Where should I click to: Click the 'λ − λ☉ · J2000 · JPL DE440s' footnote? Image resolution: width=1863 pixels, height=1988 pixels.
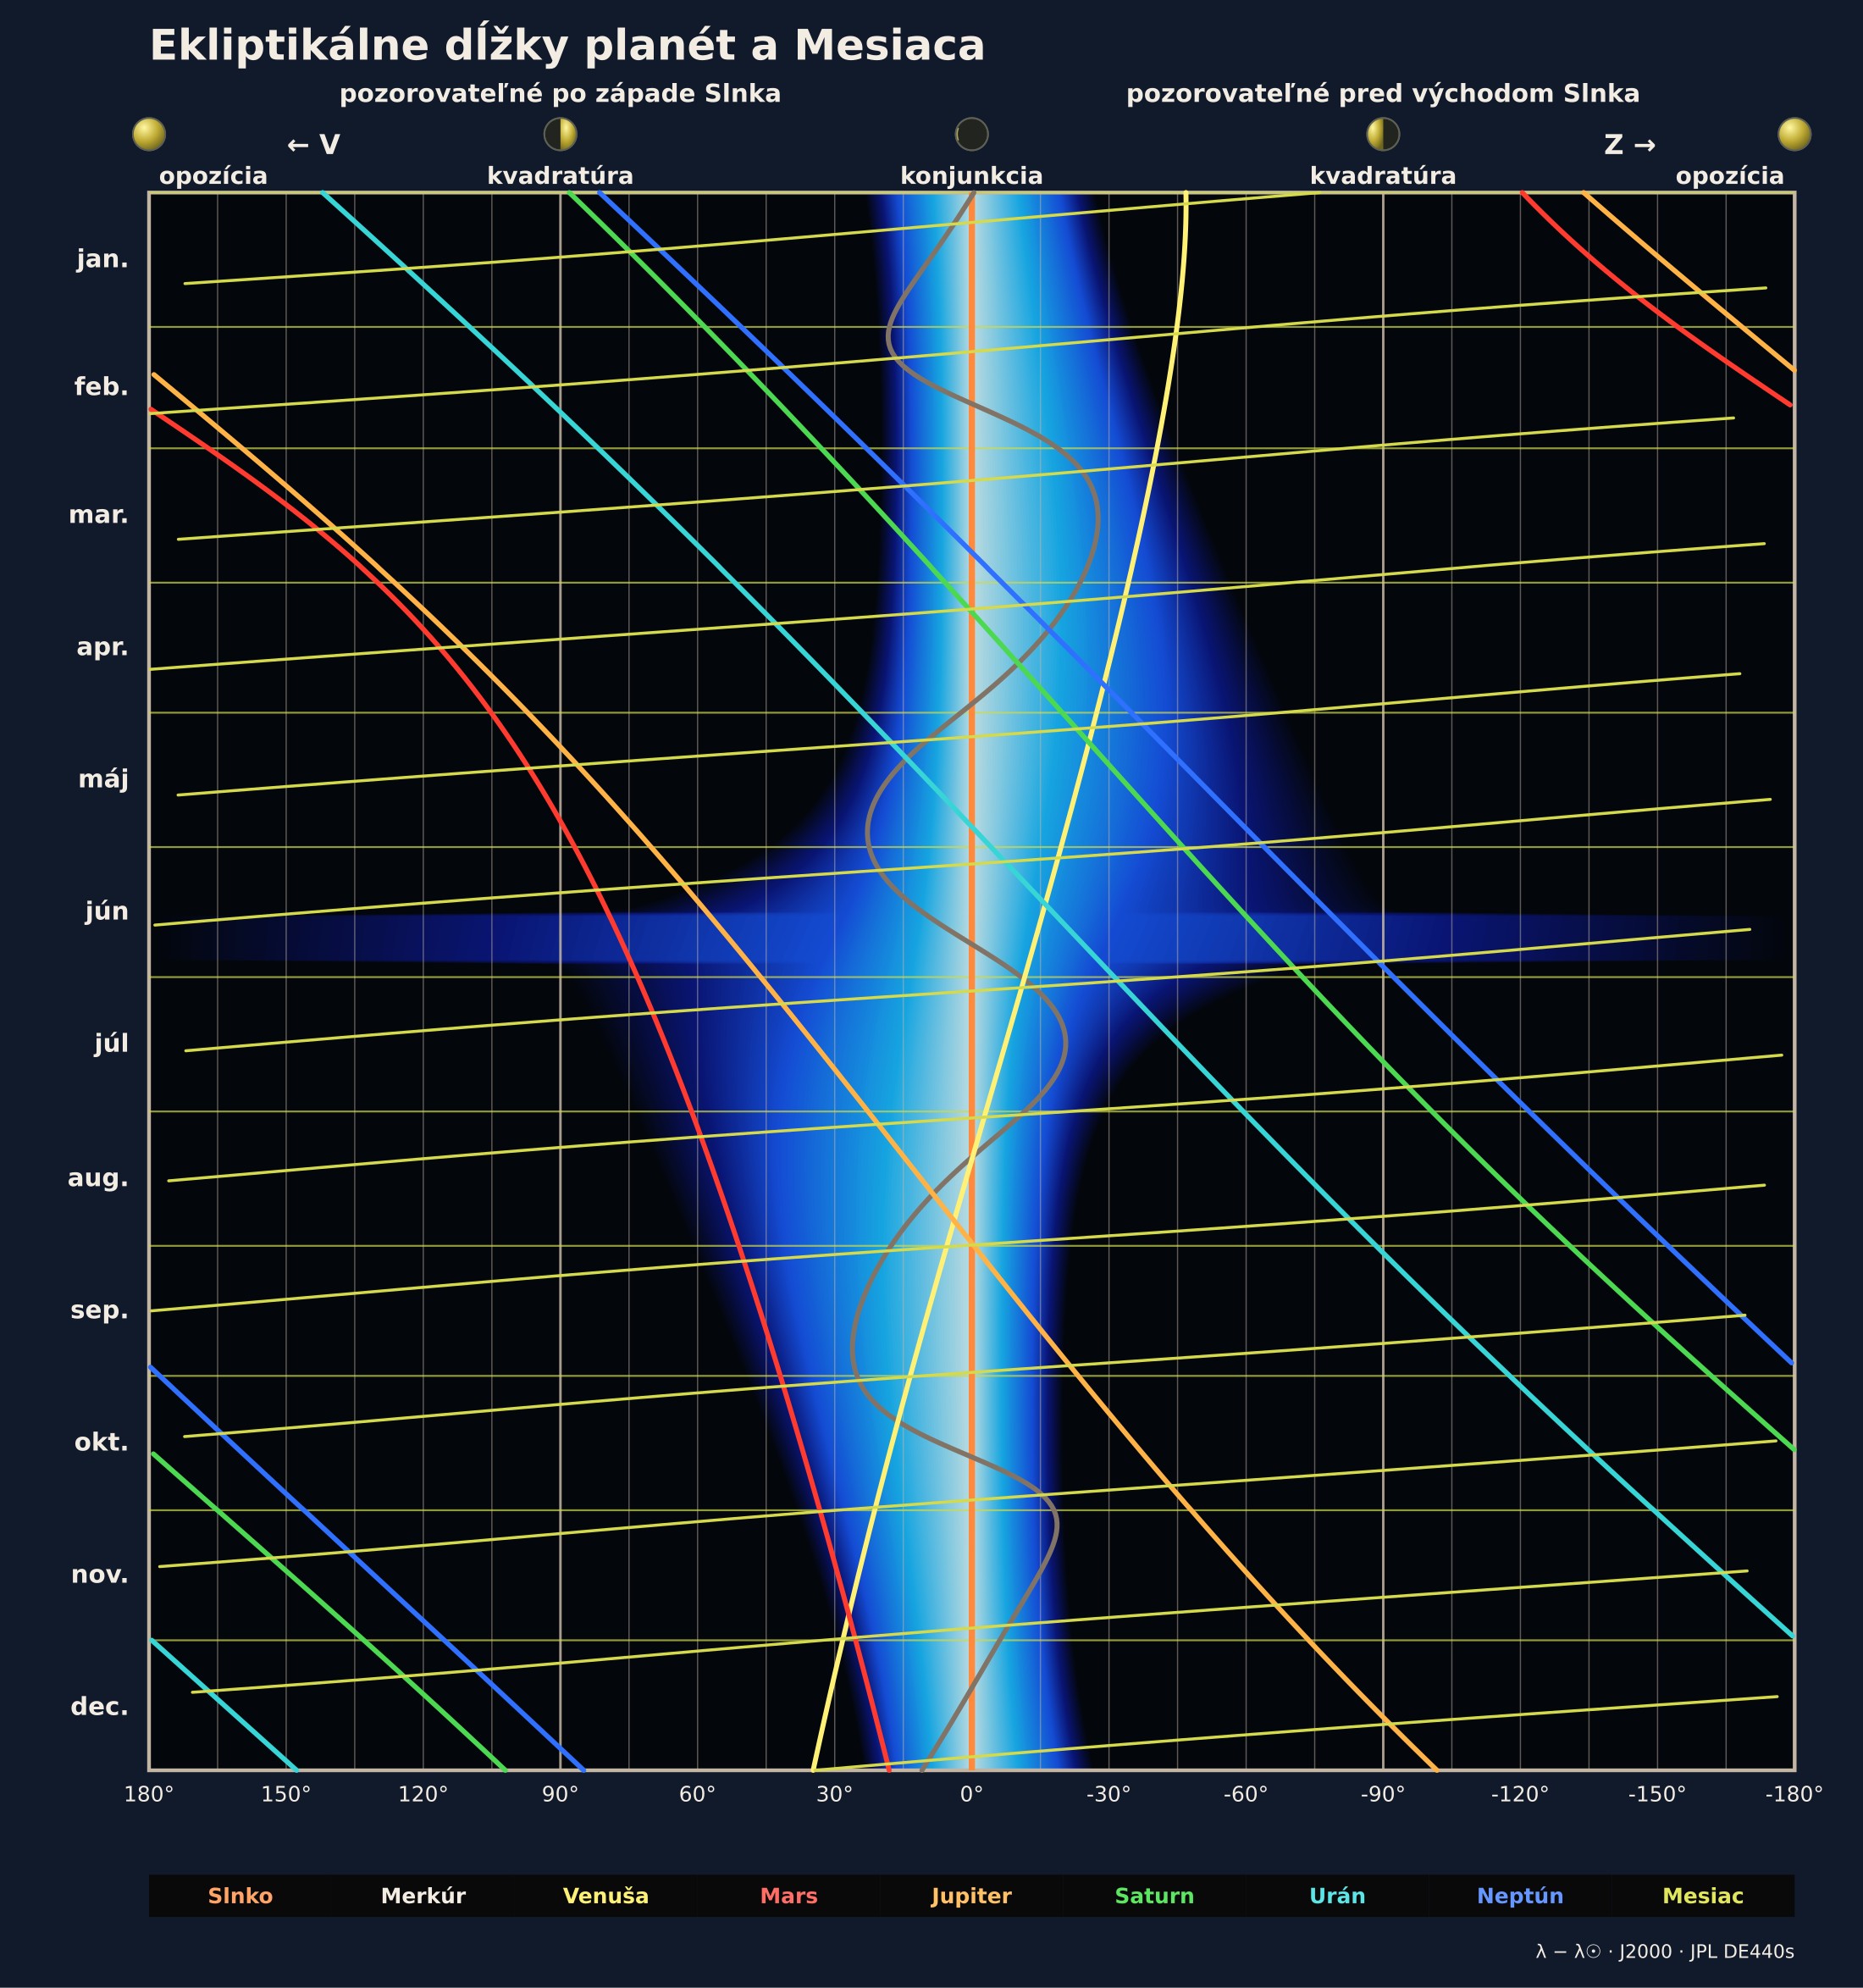(x=1665, y=1951)
